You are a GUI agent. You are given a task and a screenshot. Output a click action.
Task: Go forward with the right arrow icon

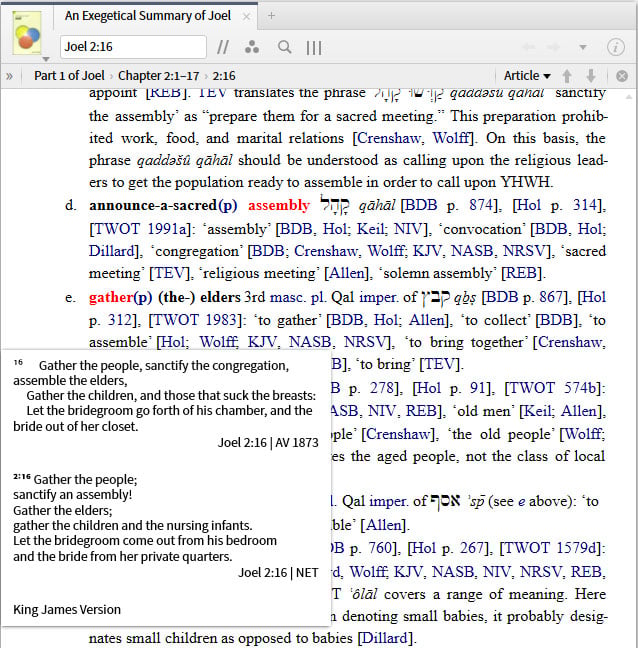(554, 47)
